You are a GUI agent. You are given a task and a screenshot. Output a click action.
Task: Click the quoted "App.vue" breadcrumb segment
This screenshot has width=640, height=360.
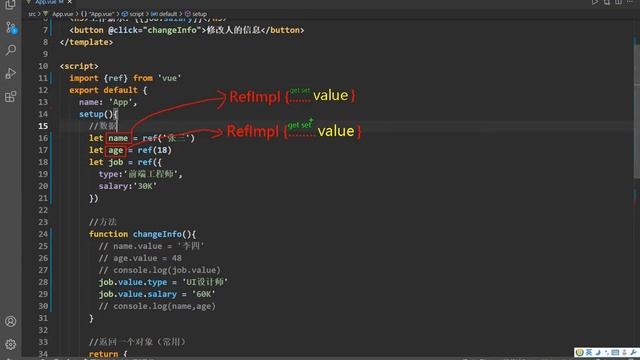(x=101, y=14)
